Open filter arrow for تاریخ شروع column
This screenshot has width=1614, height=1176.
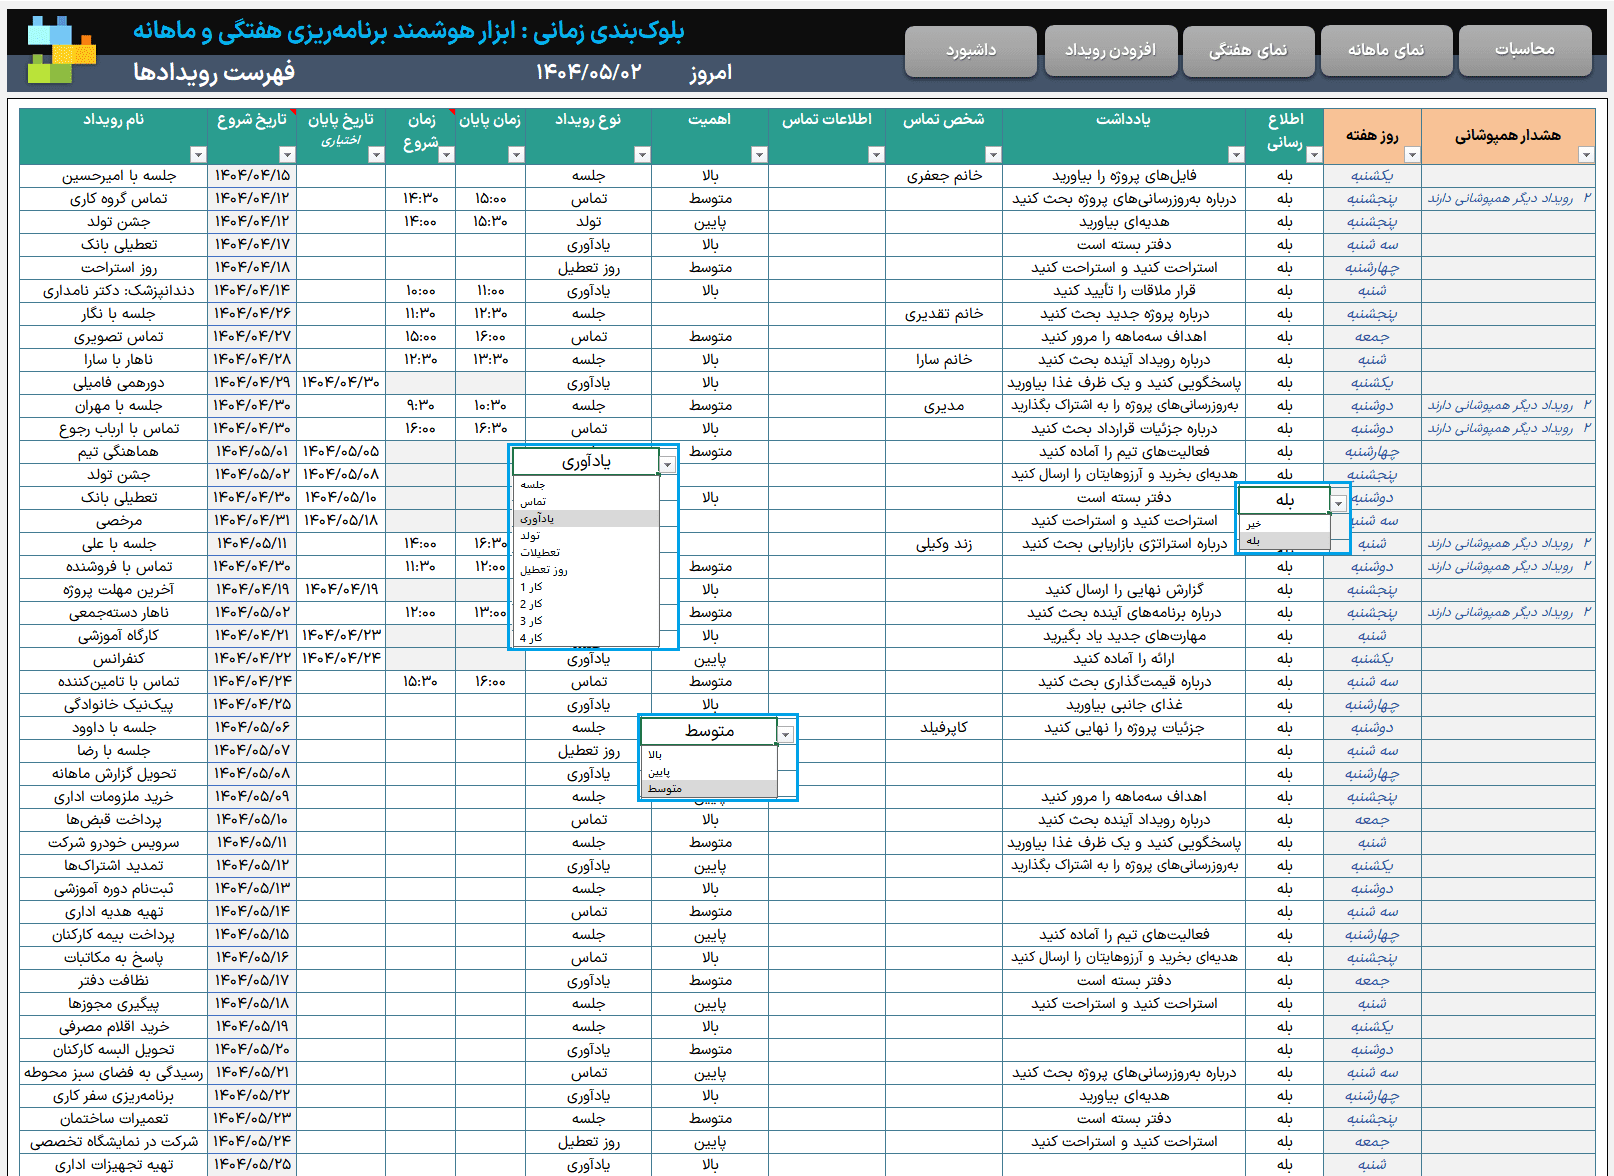pos(287,154)
